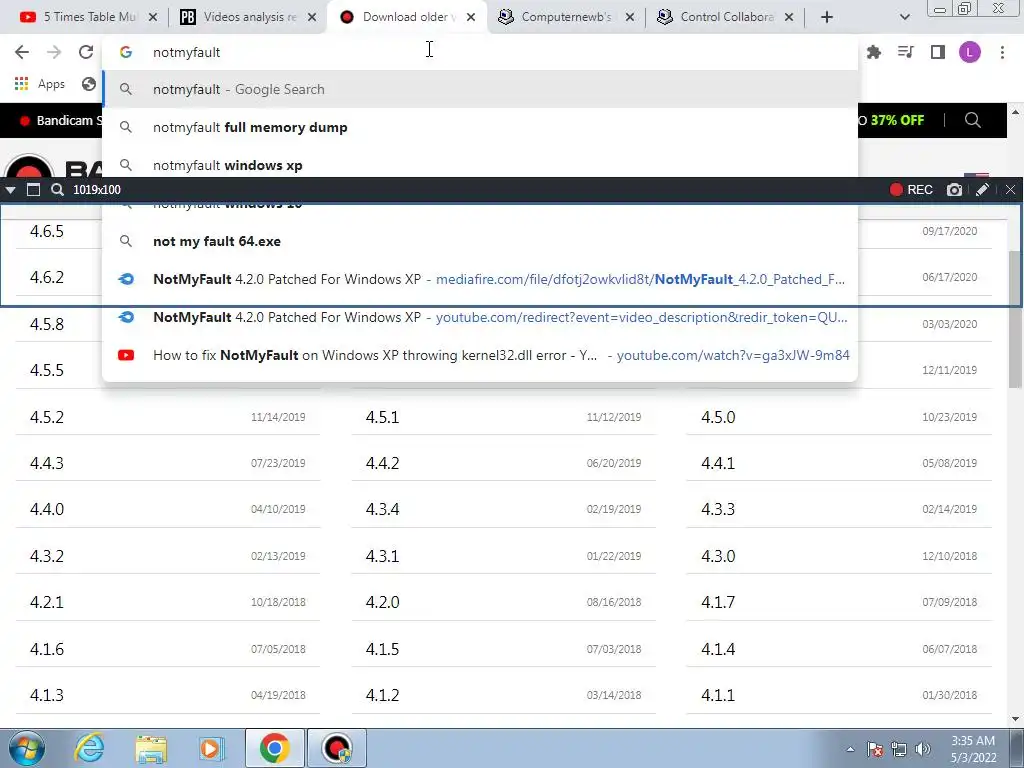Open the mediafire NotMyFault 4.2.0 suggestion
1024x768 pixels.
[x=480, y=279]
